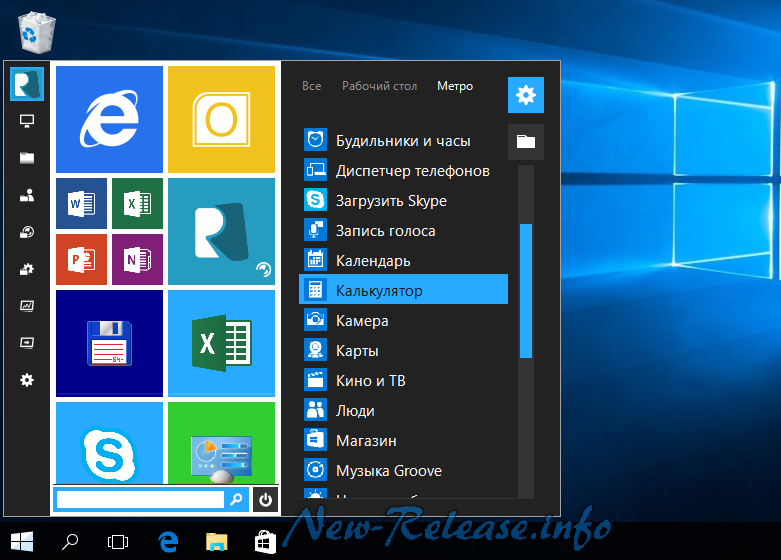
Task: Click the Run command sidebar icon
Action: click(27, 343)
